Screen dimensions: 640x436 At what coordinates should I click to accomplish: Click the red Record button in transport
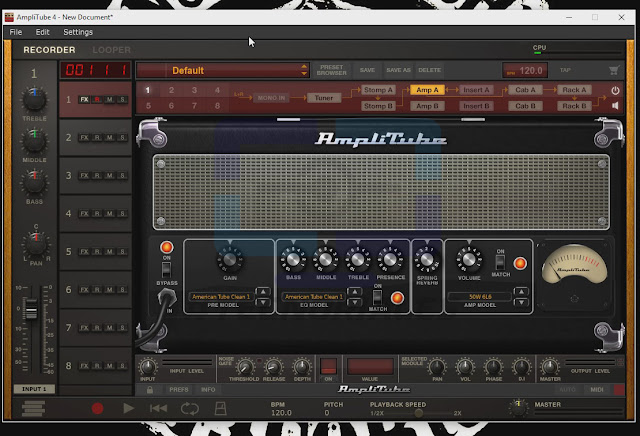[x=98, y=408]
